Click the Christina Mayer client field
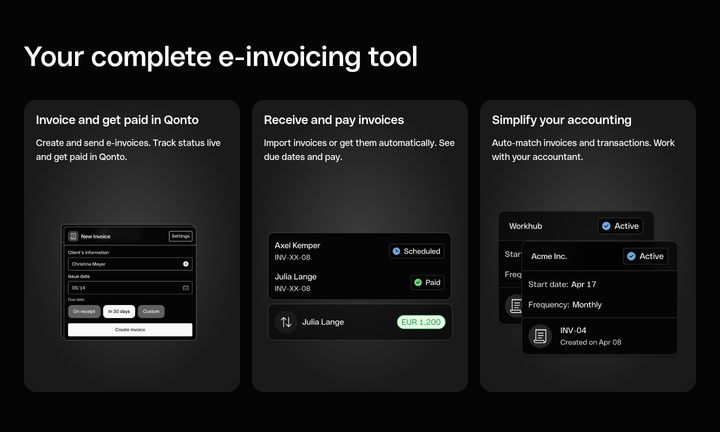Image resolution: width=720 pixels, height=432 pixels. [130, 264]
